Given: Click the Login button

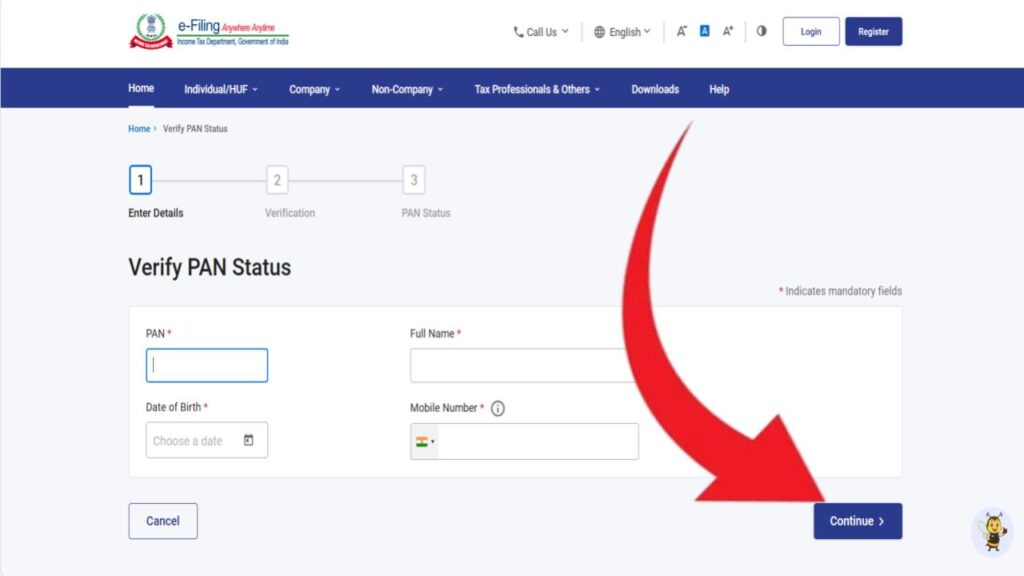Looking at the screenshot, I should pos(810,31).
